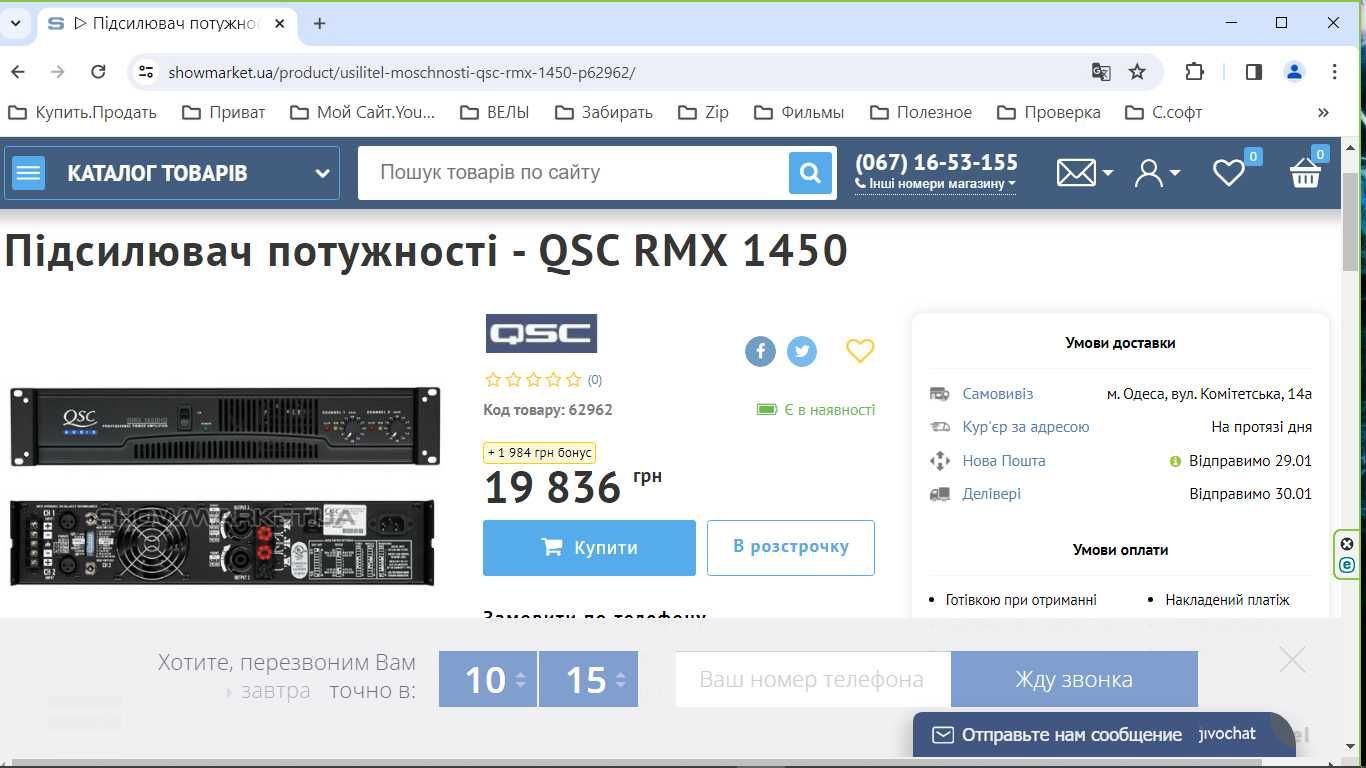Open the wishlist heart icon in header
Screen dimensions: 1366x768
pos(1229,173)
